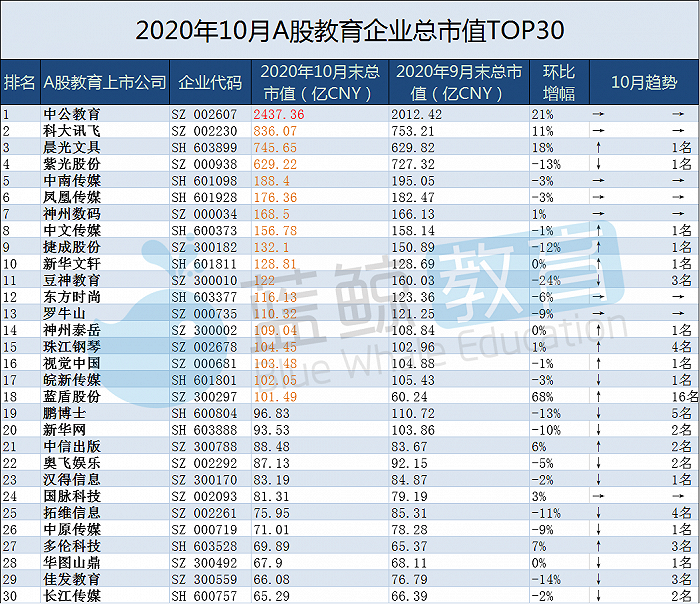Image resolution: width=700 pixels, height=604 pixels.
Task: Click stock code SZ 002230
Action: [204, 131]
